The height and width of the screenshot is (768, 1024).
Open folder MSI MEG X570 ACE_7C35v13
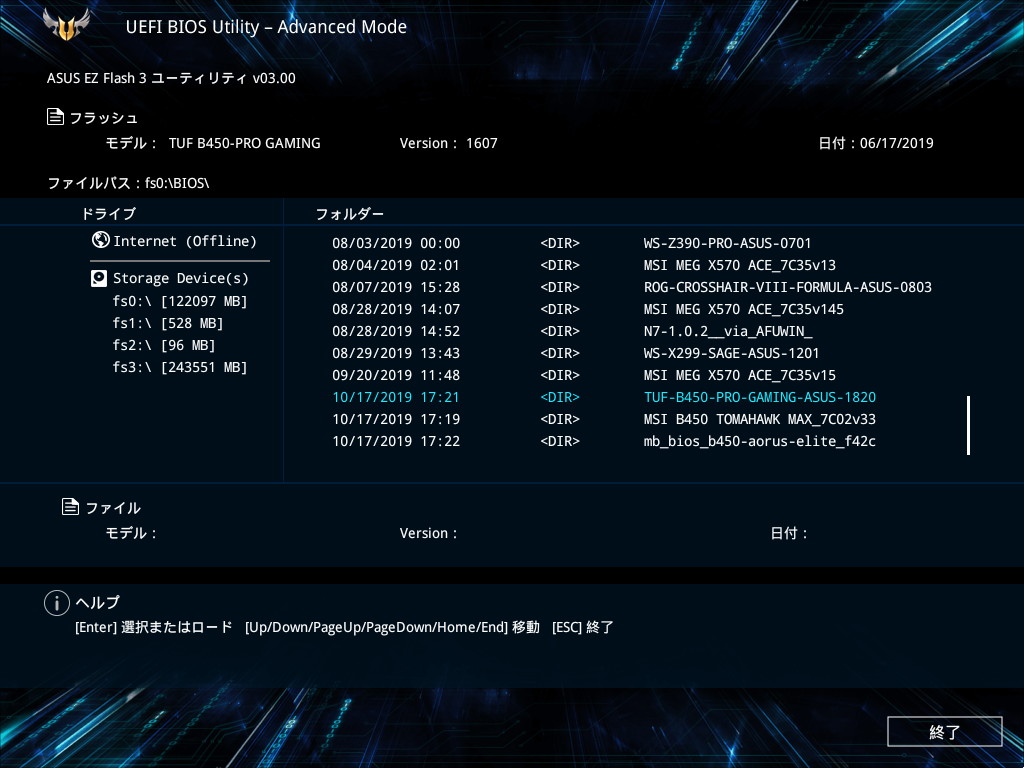click(x=739, y=265)
